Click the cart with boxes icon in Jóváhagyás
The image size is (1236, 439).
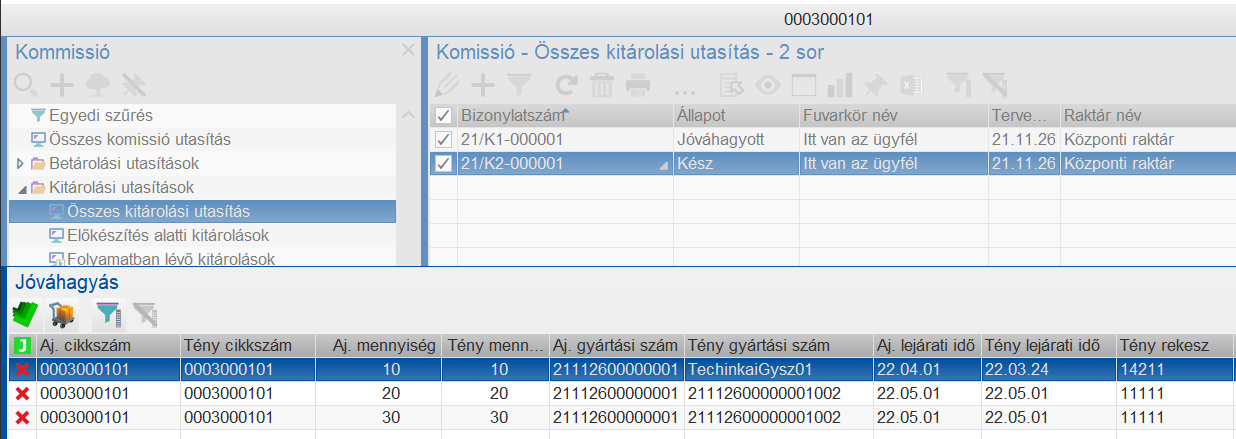[62, 315]
